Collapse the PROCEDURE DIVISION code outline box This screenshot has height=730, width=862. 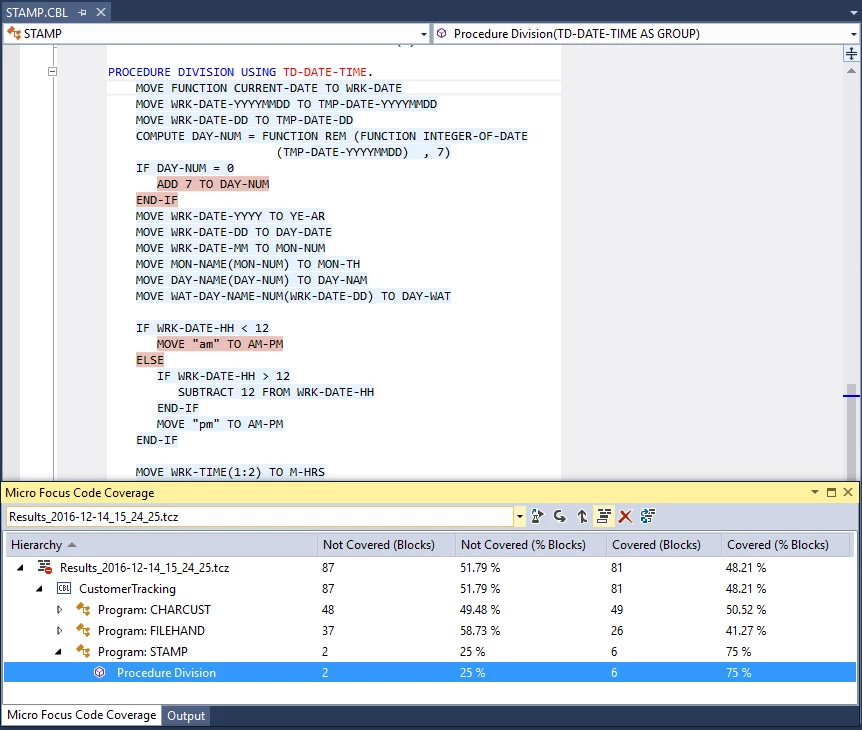click(52, 71)
